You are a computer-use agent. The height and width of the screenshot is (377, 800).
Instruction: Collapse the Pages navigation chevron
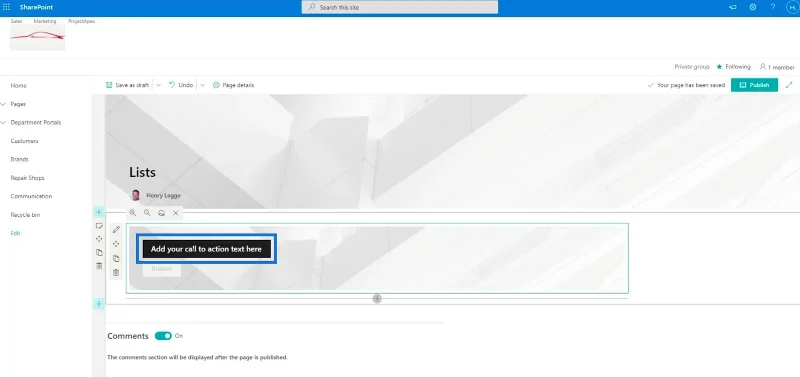[x=4, y=104]
